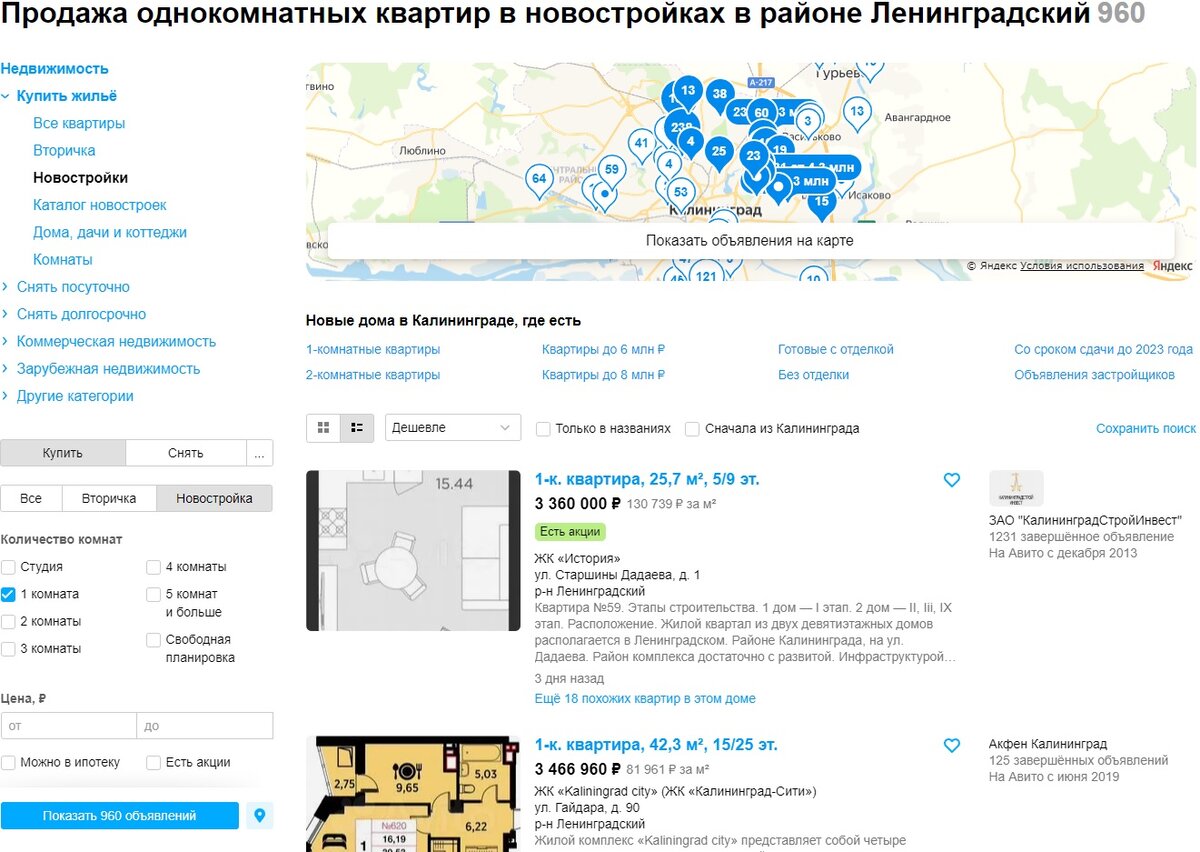Click map cluster marker labeled 64
The image size is (1200, 852).
point(539,182)
